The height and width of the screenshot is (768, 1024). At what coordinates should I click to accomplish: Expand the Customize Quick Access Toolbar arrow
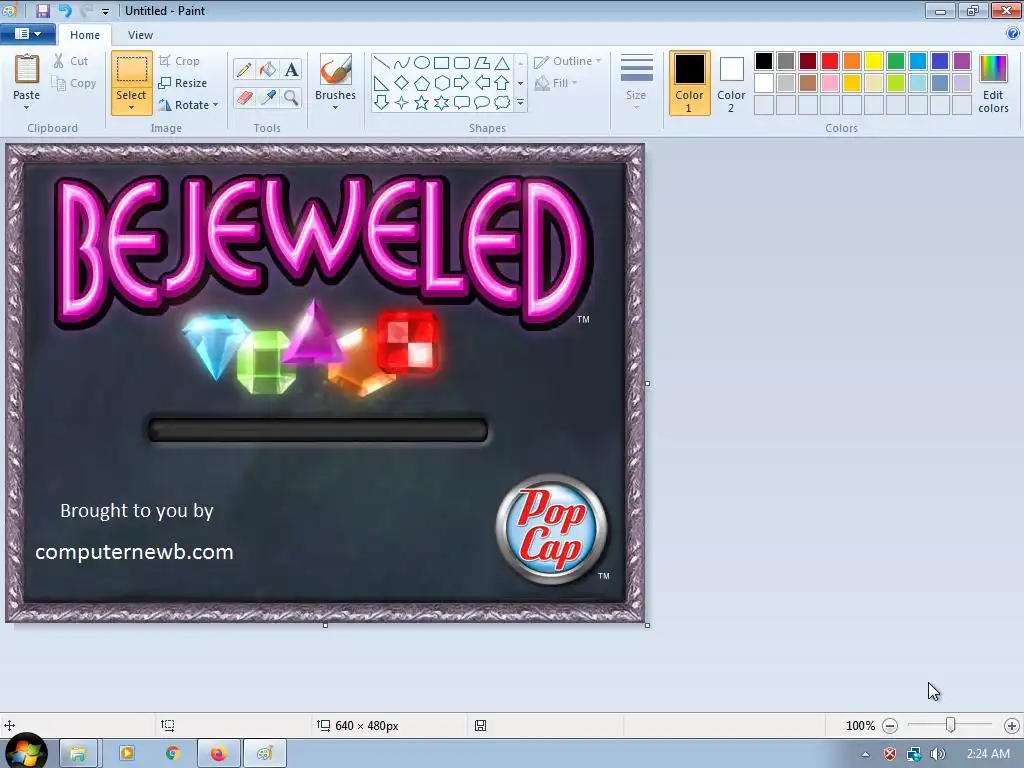tap(105, 11)
